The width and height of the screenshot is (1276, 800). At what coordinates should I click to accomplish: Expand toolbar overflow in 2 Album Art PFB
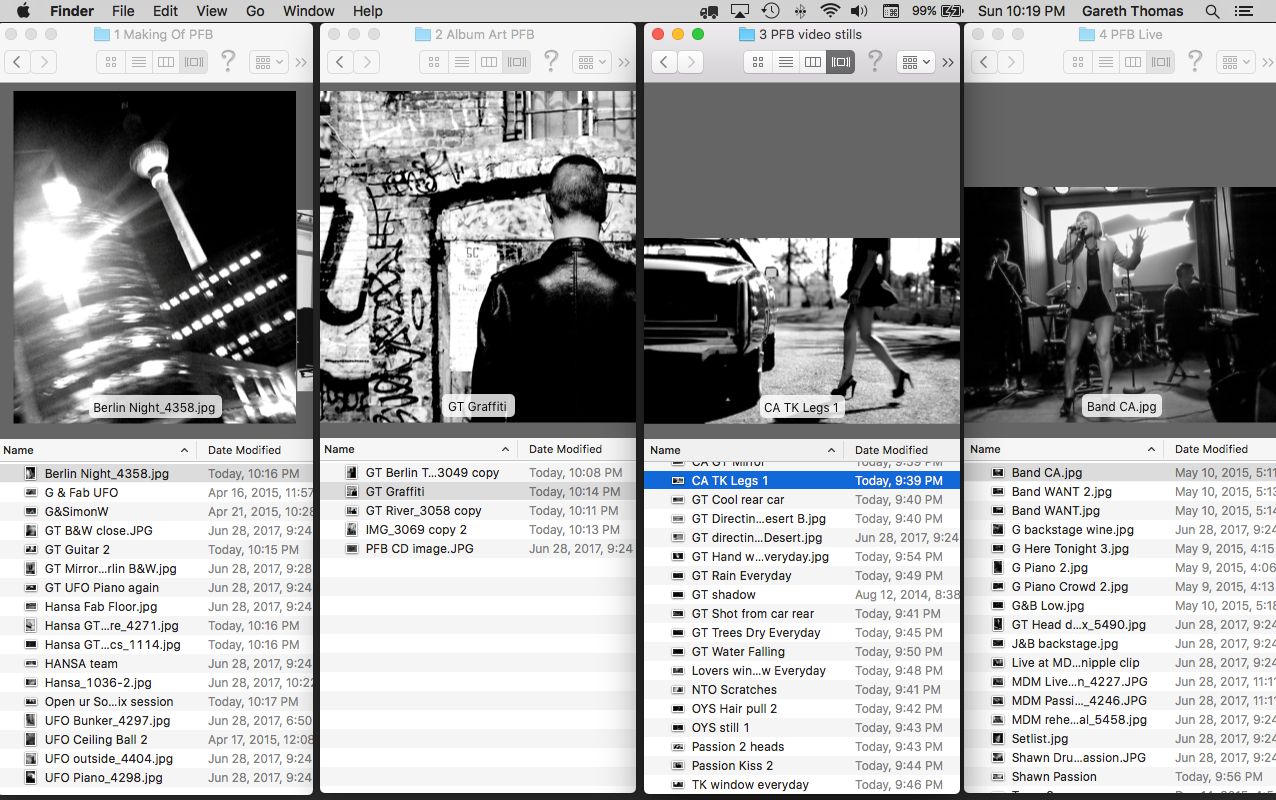point(624,62)
